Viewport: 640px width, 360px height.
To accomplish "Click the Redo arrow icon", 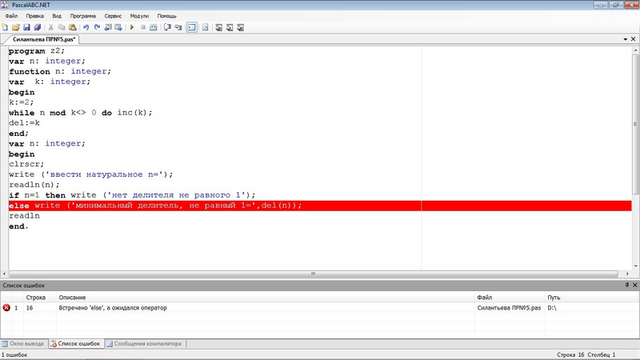I will [97, 27].
